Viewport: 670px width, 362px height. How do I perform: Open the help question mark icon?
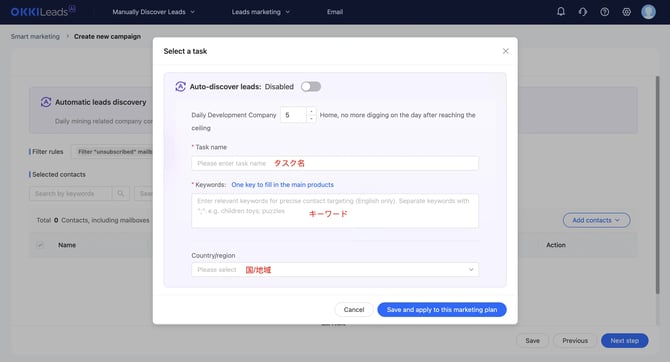pos(605,12)
